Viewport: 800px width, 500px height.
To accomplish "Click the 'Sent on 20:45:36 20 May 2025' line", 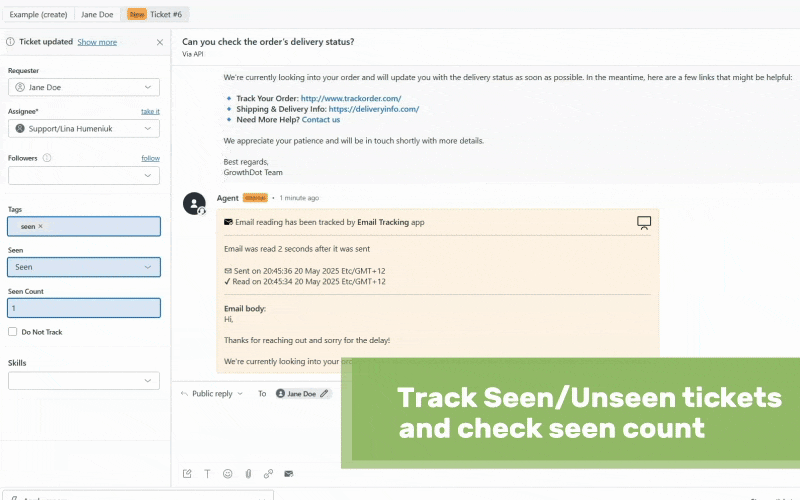I will (305, 271).
